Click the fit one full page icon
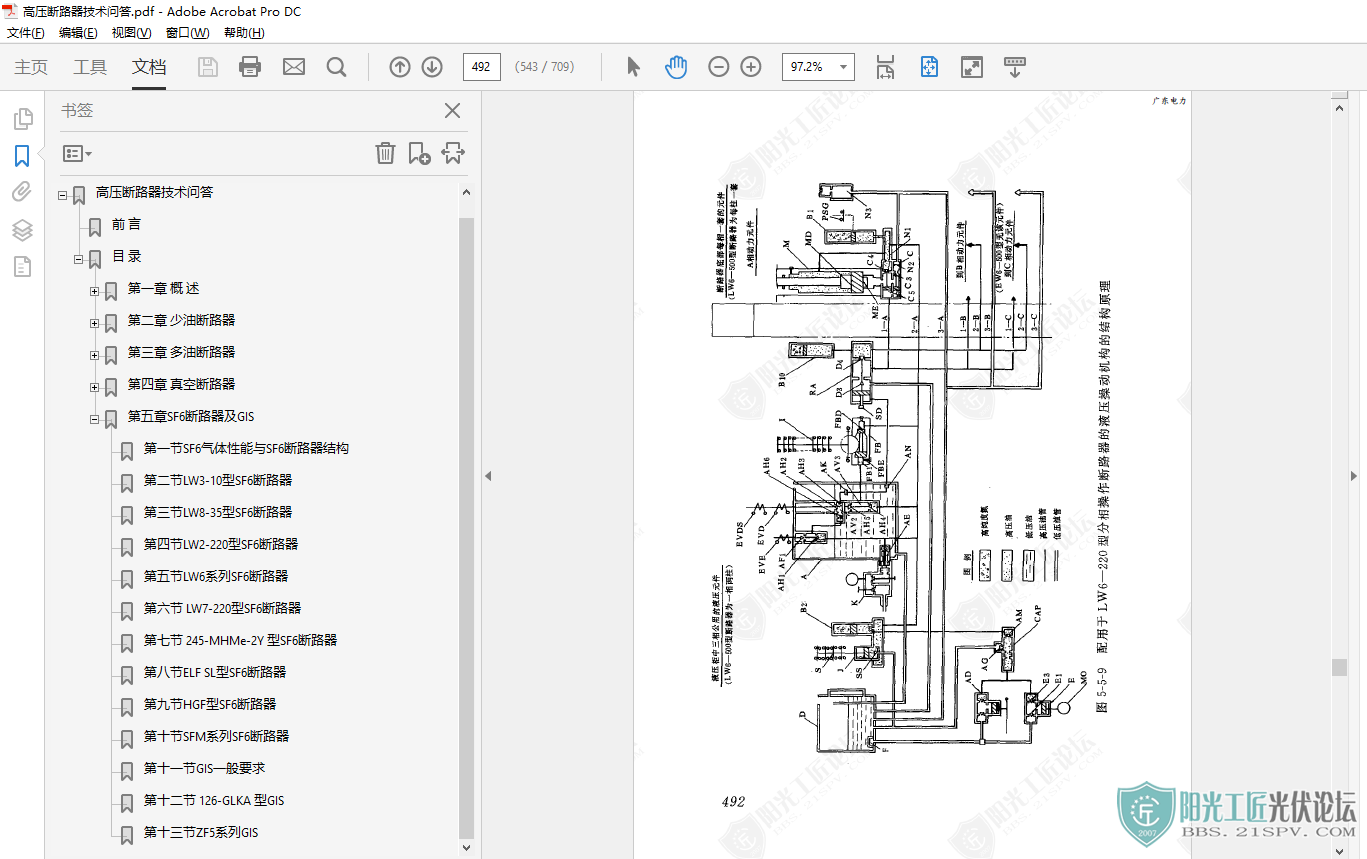The height and width of the screenshot is (859, 1367). coord(929,67)
